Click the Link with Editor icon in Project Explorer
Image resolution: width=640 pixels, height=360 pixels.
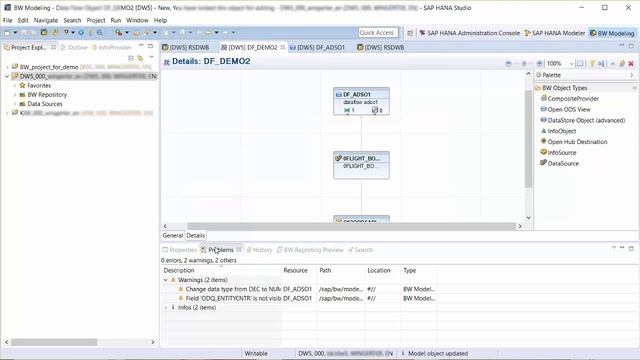[x=140, y=58]
